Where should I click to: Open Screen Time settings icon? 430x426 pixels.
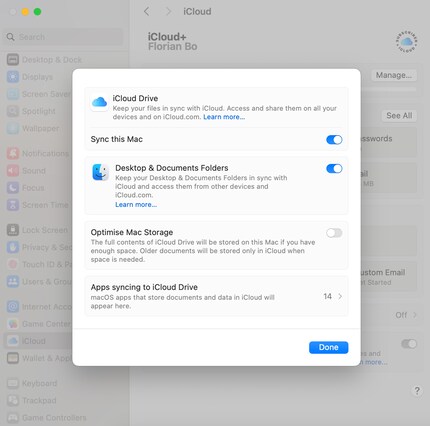(x=13, y=205)
